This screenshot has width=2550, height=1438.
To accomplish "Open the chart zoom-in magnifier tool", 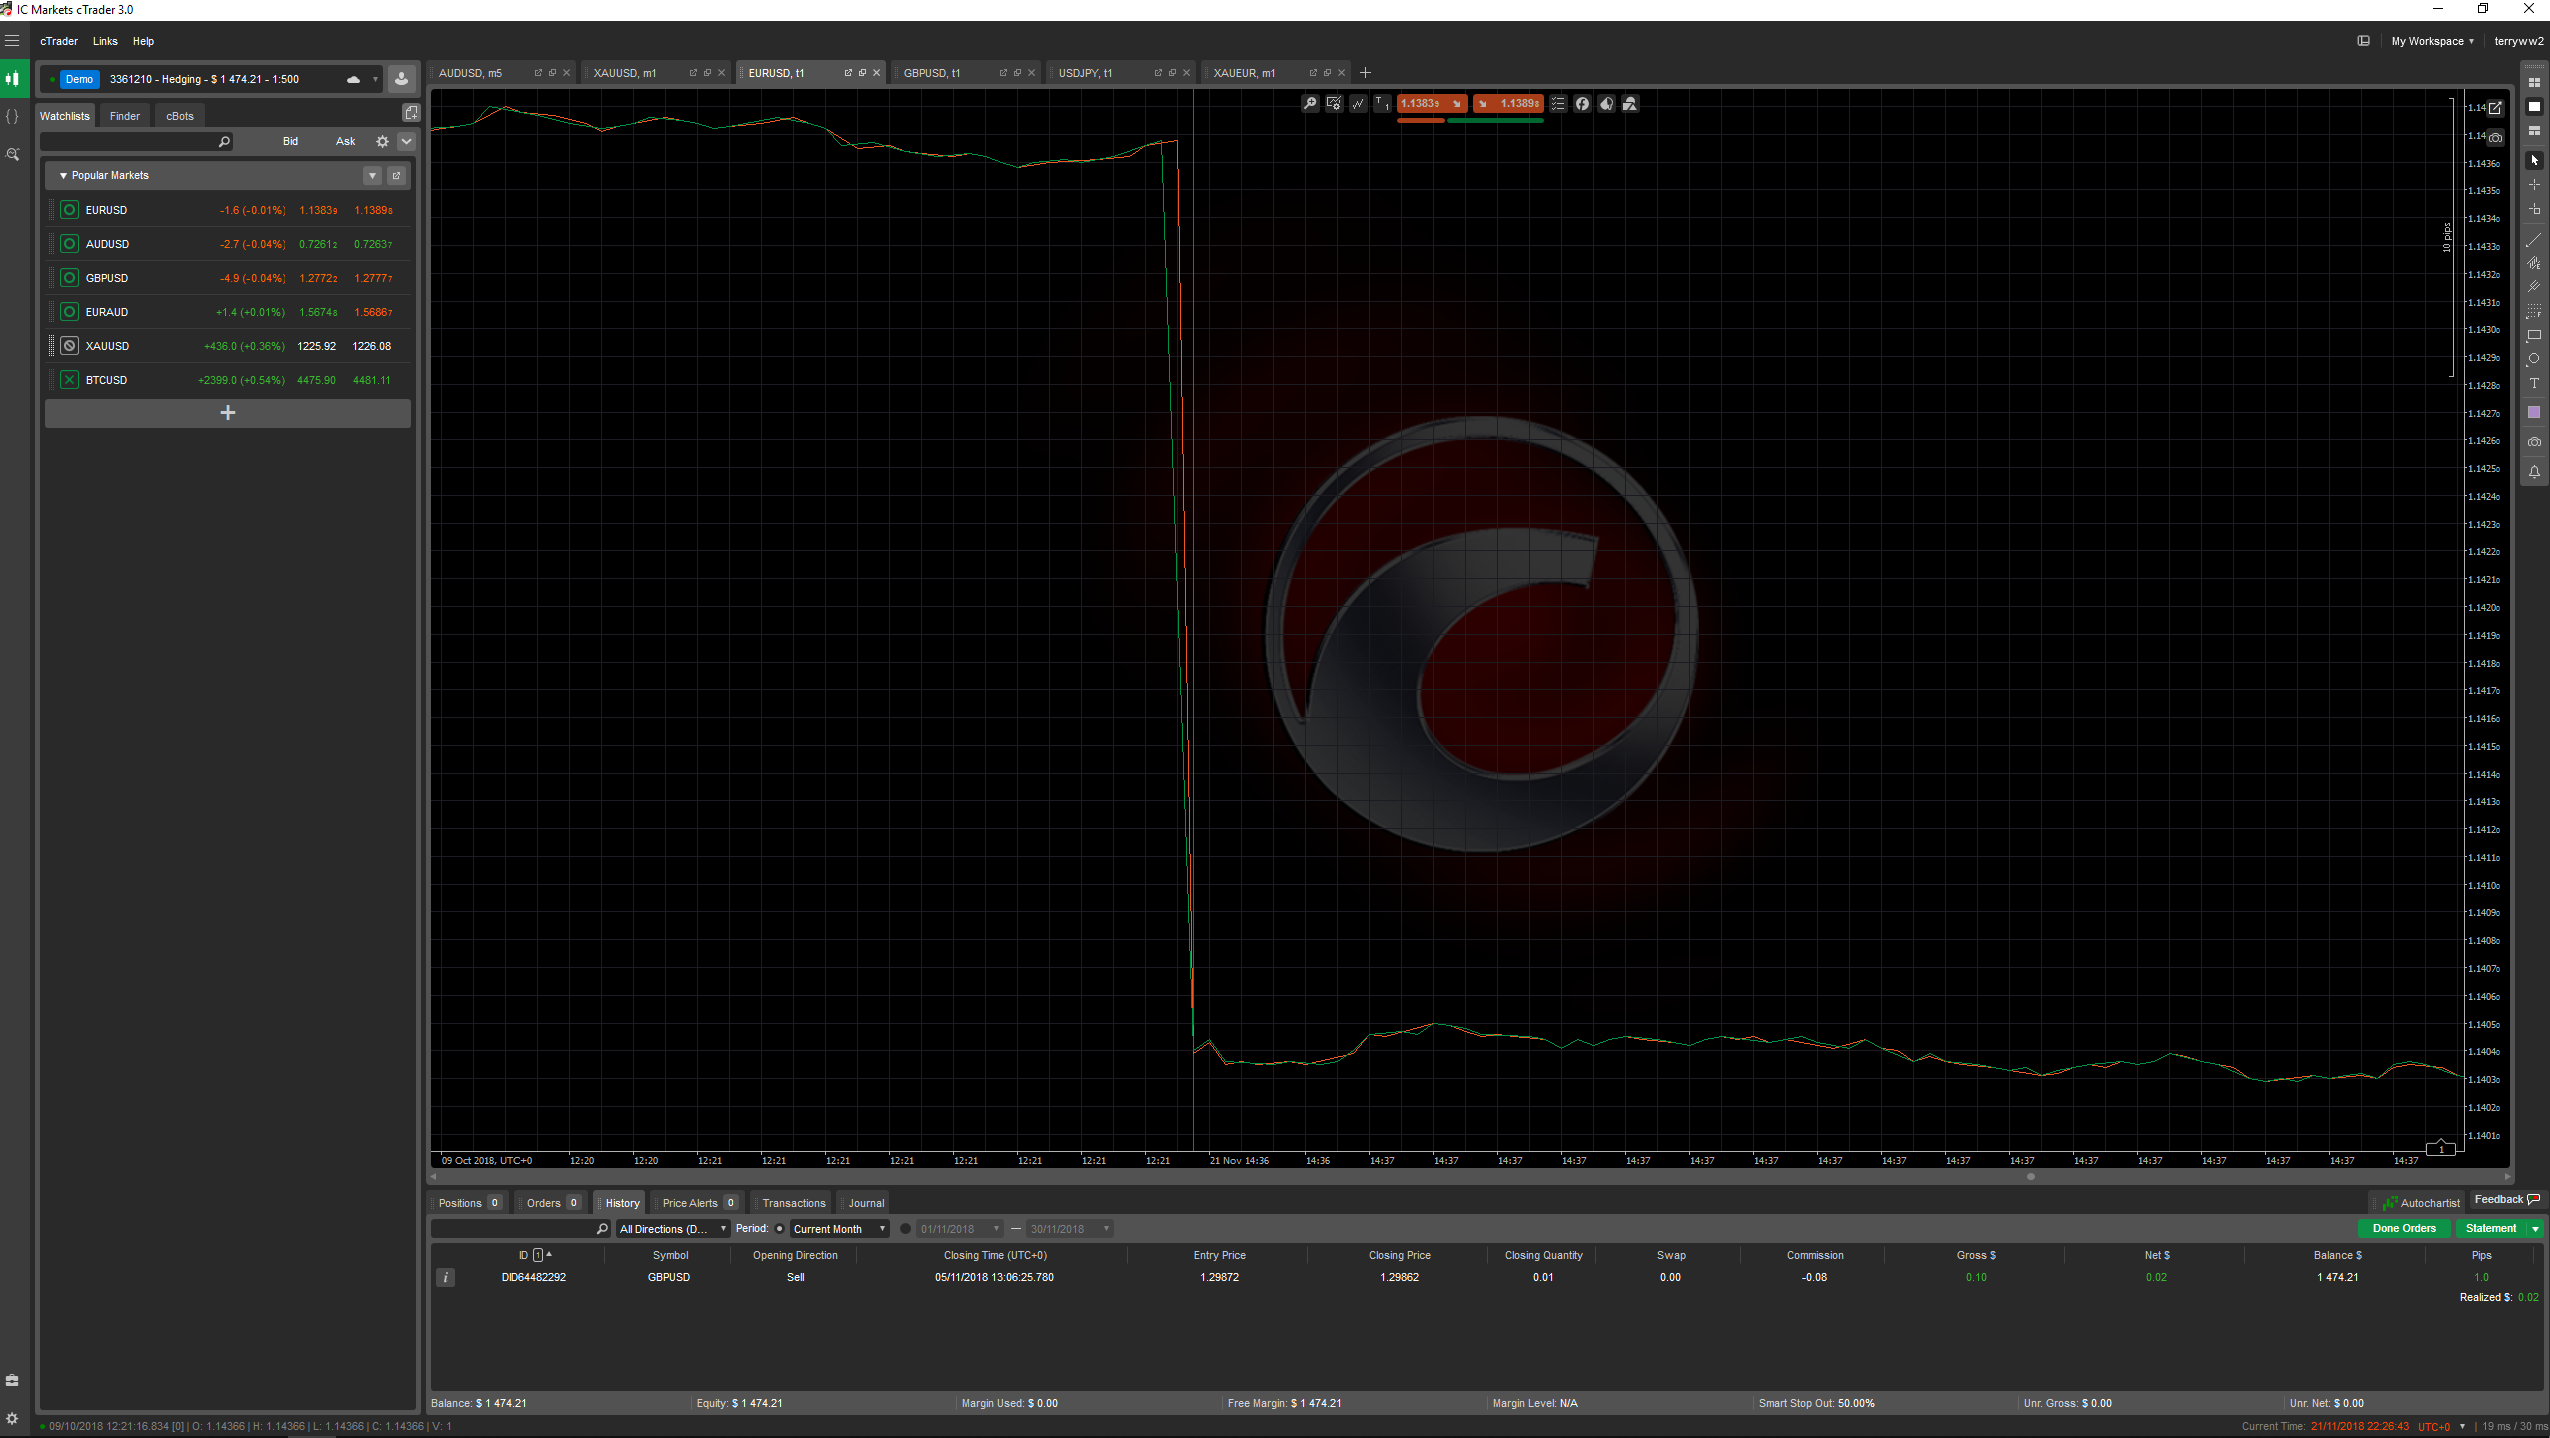I will [1310, 104].
